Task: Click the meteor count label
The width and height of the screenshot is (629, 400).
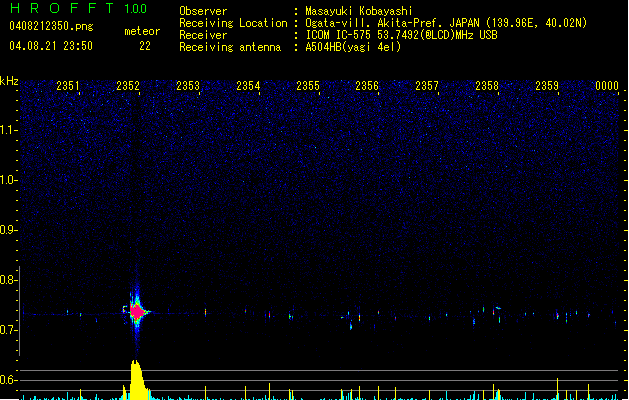Action: [x=142, y=31]
